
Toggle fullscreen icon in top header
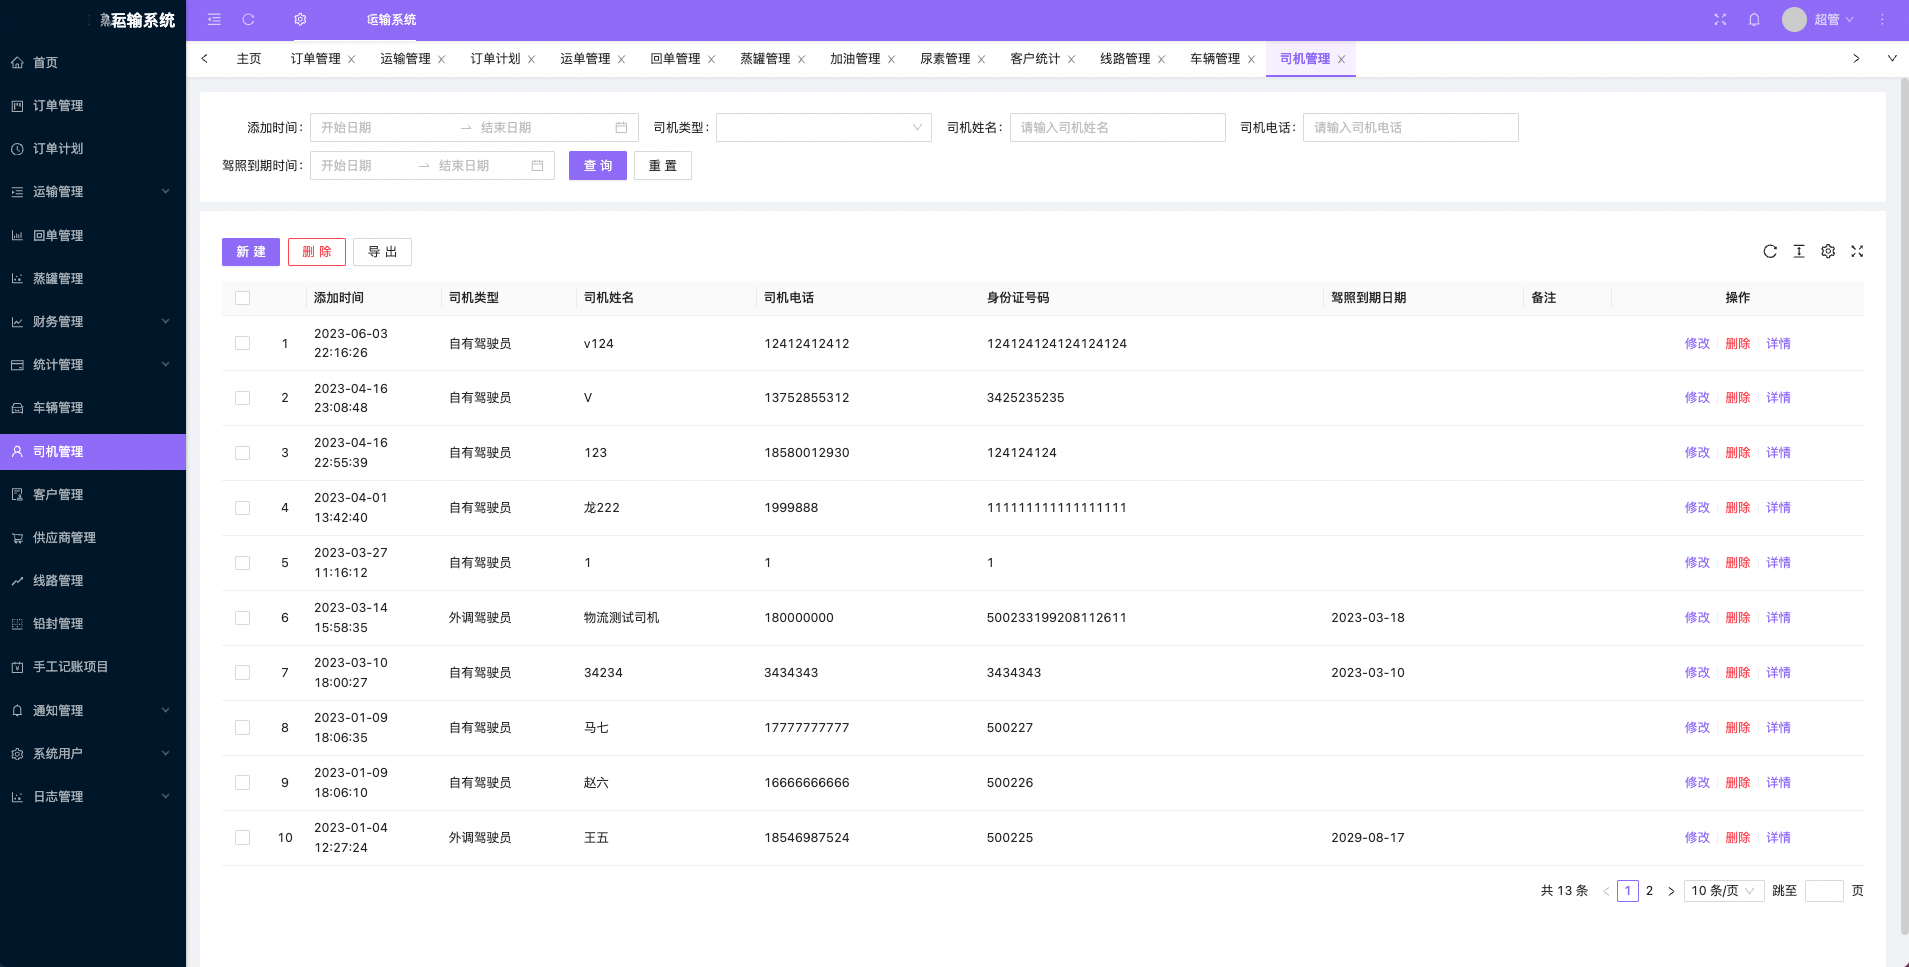tap(1720, 19)
